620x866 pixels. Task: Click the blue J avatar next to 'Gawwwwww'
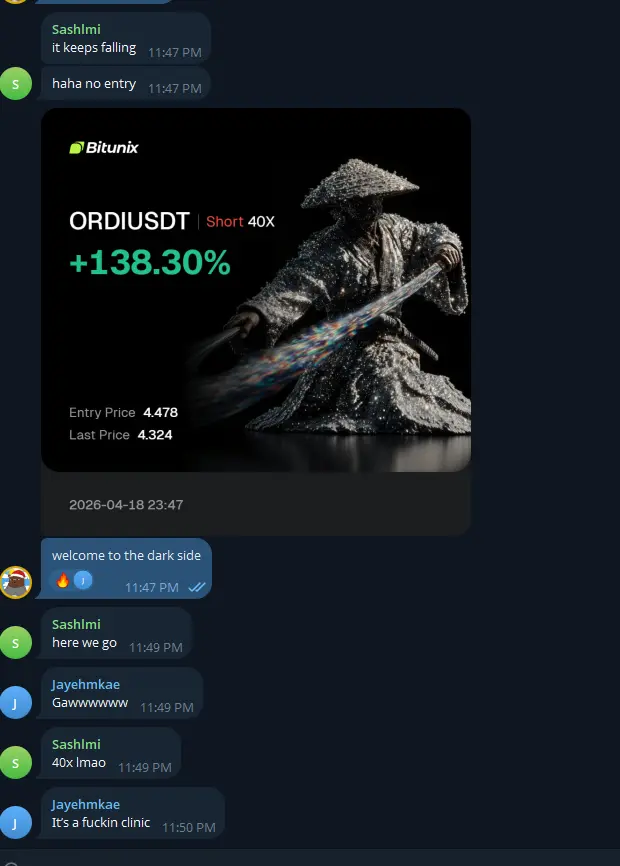tap(15, 703)
